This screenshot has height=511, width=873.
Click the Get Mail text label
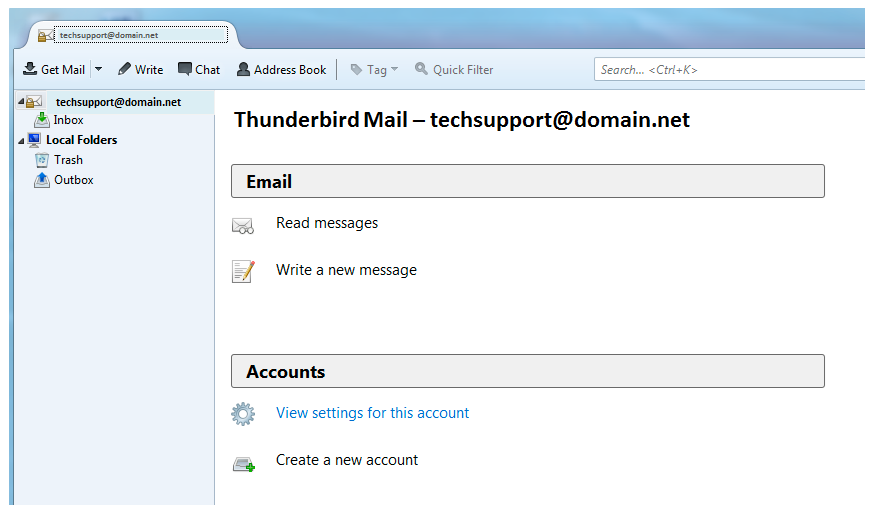coord(63,70)
